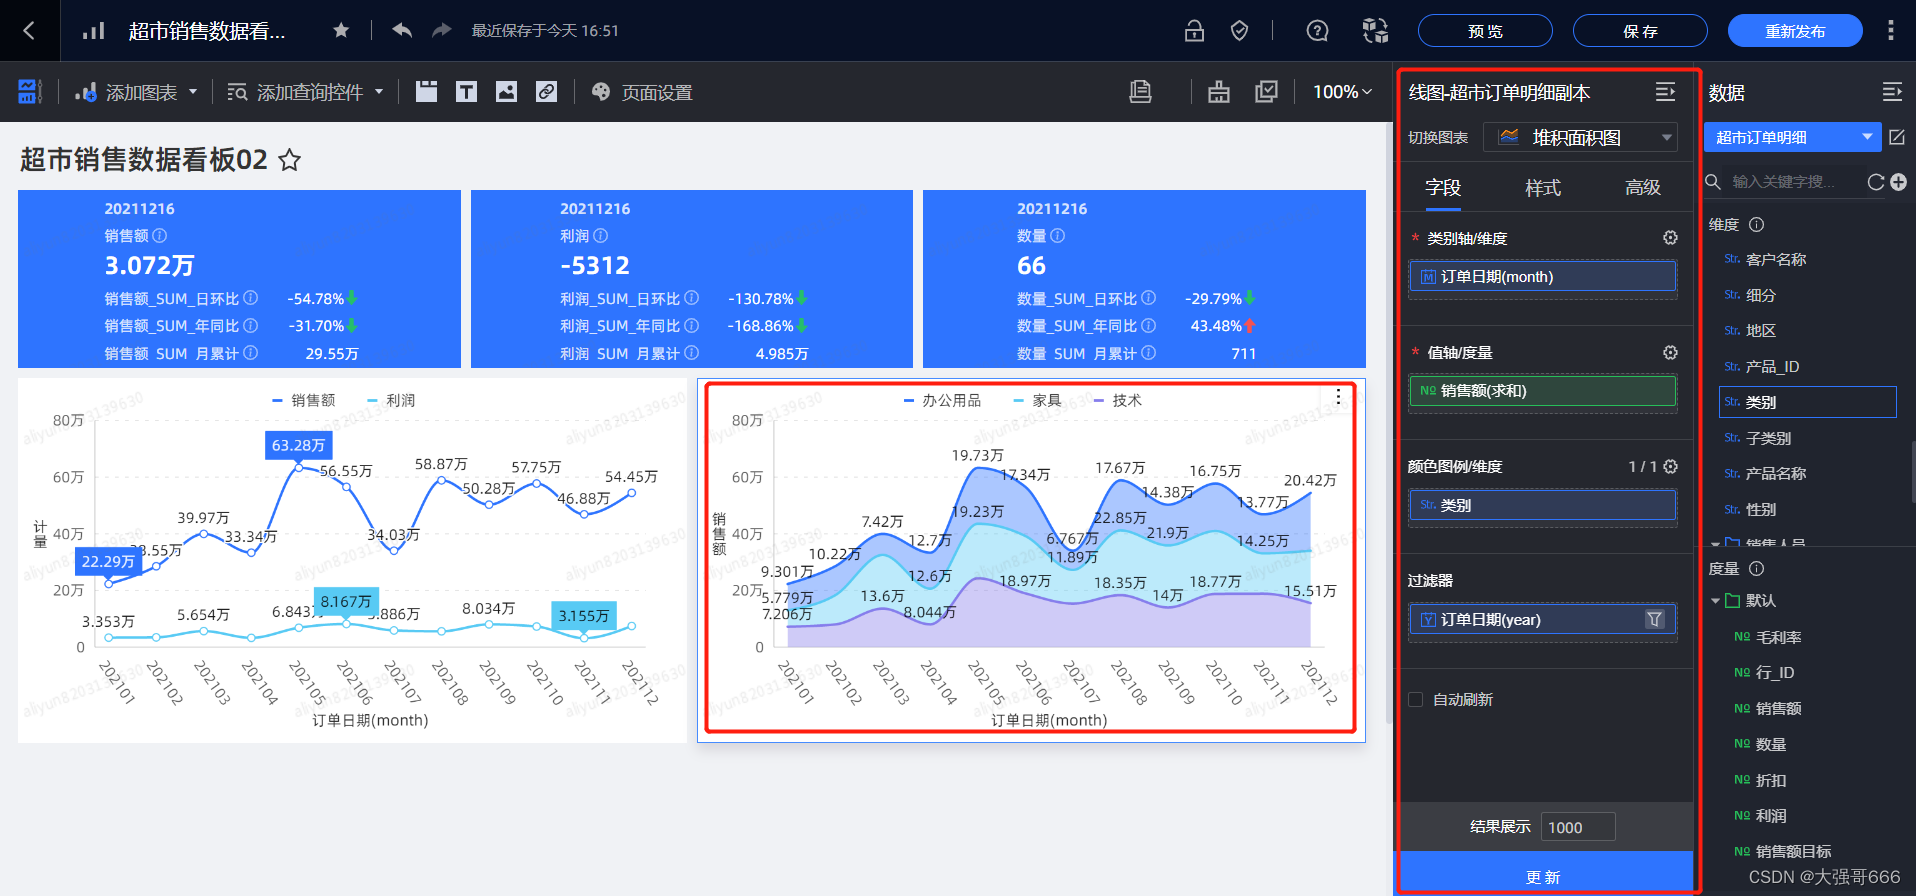Insert a tab container widget
This screenshot has width=1916, height=896.
pos(426,92)
